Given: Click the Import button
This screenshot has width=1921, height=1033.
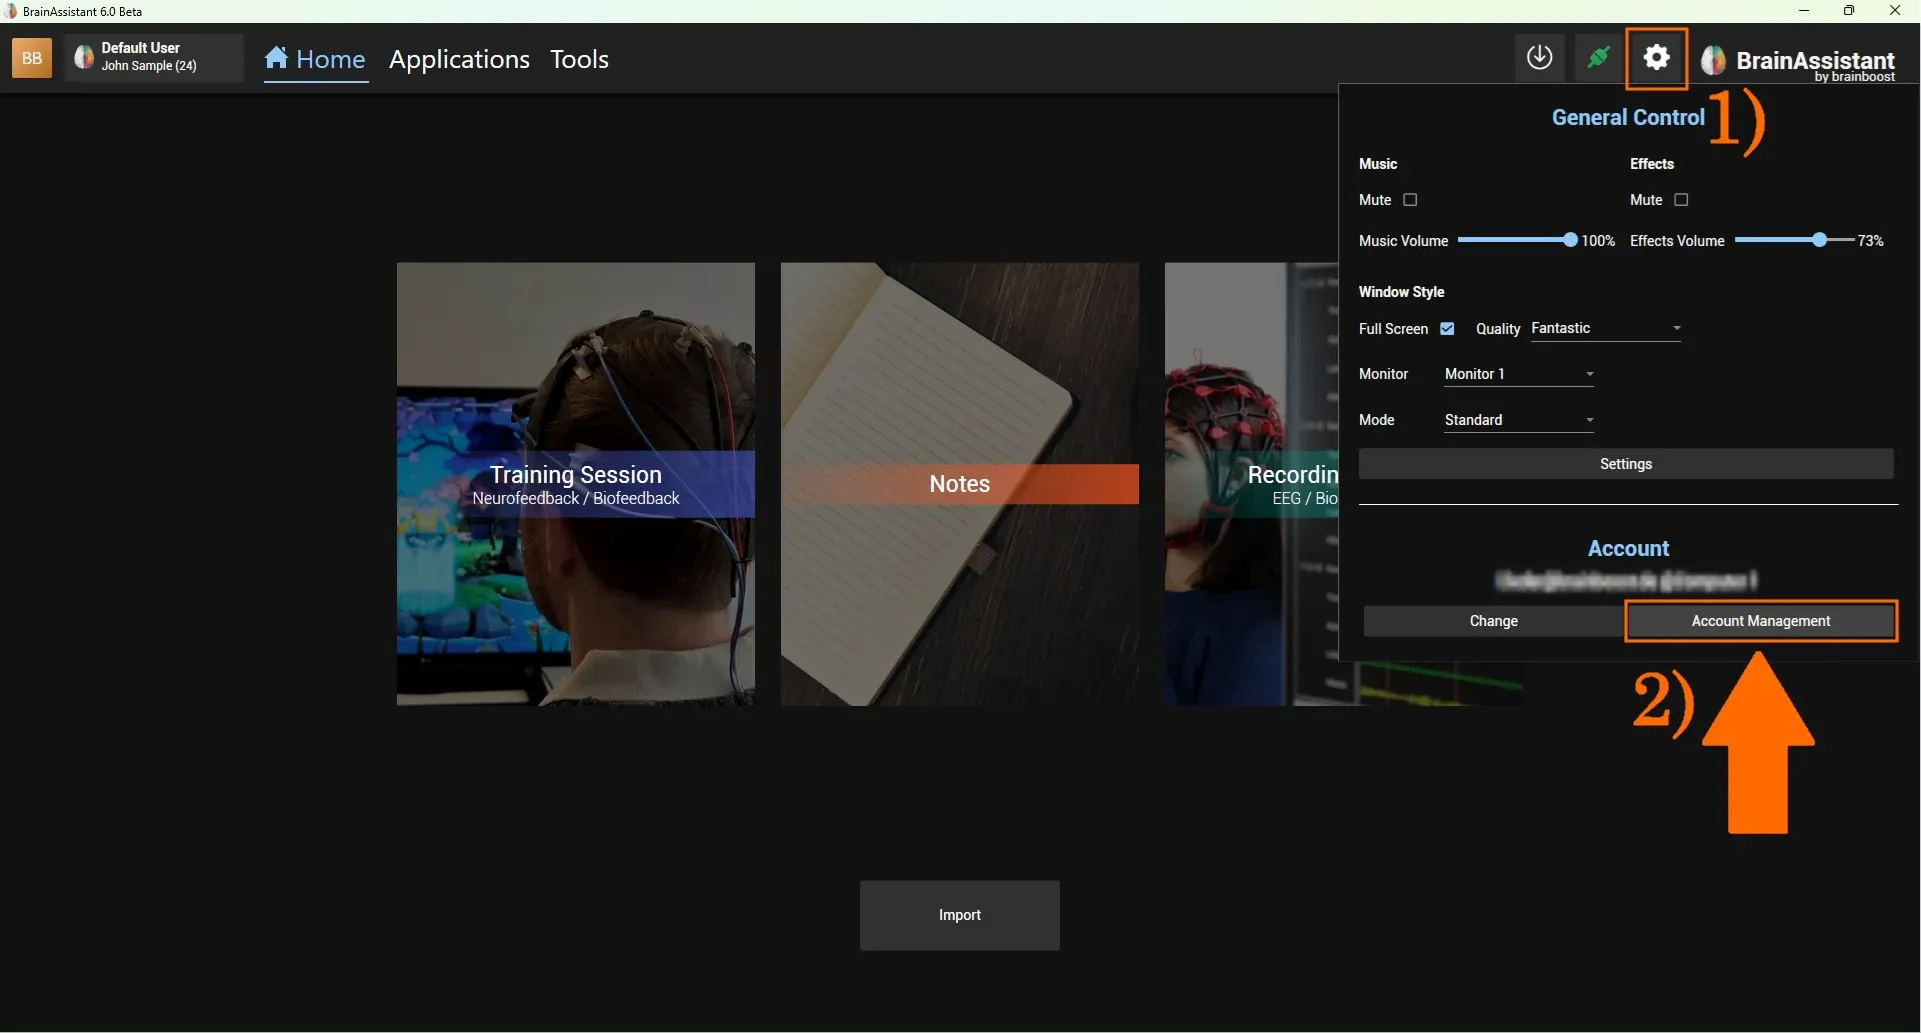Looking at the screenshot, I should (960, 915).
